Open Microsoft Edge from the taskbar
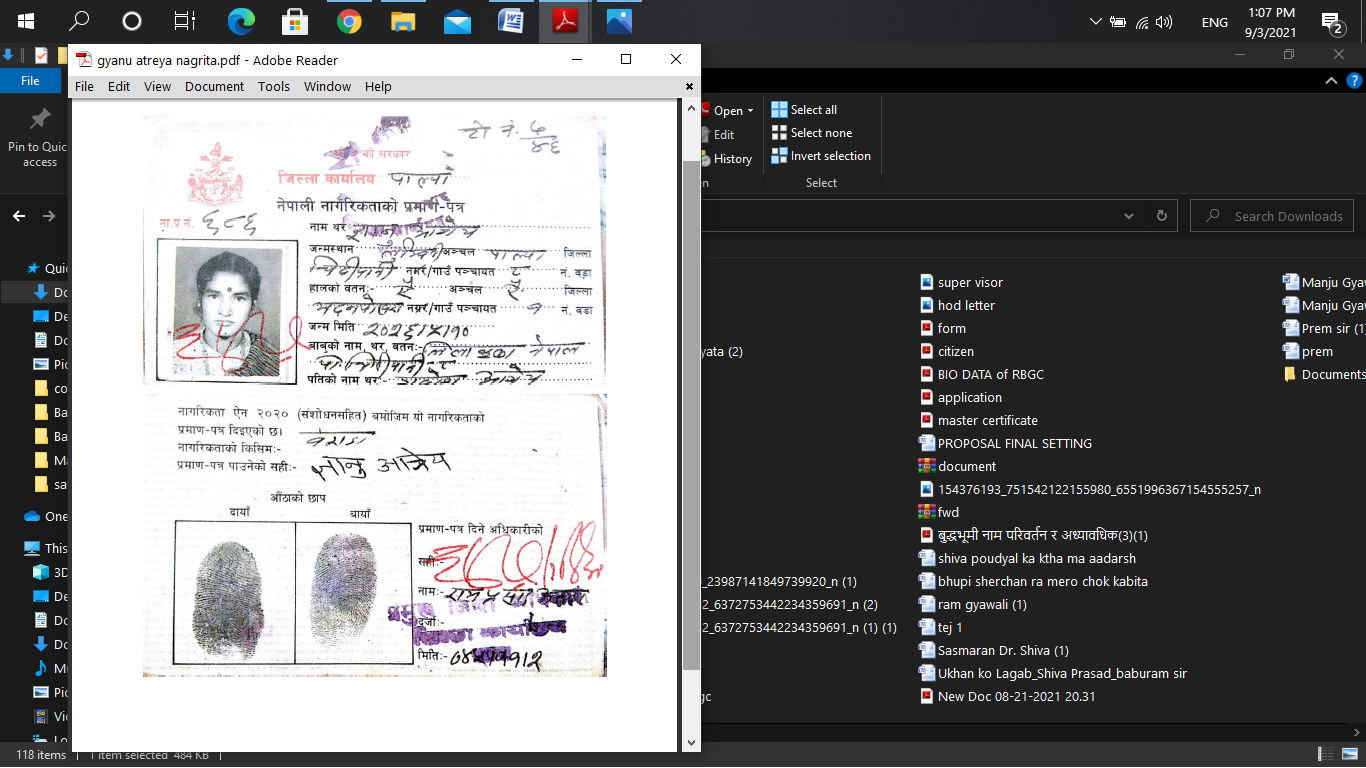This screenshot has height=768, width=1366. (x=240, y=21)
